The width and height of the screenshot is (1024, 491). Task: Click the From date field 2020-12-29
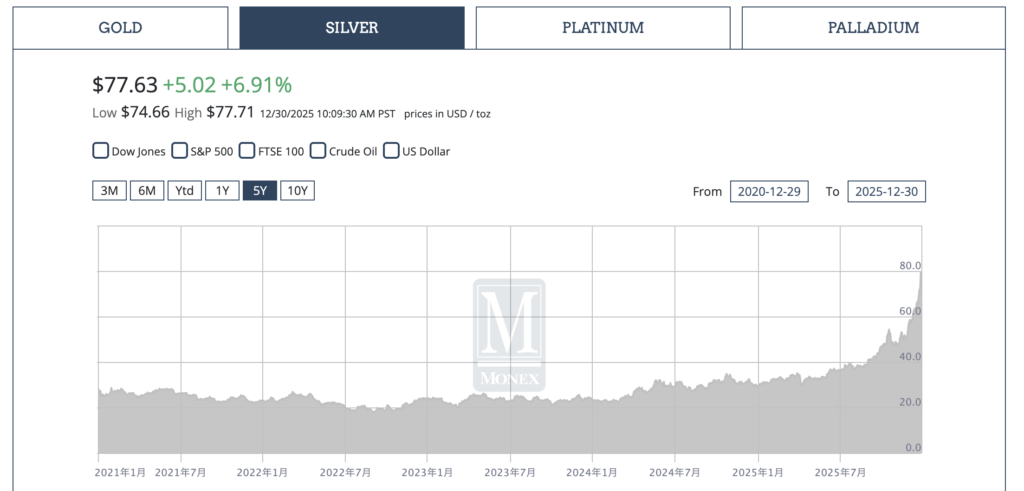(x=769, y=191)
